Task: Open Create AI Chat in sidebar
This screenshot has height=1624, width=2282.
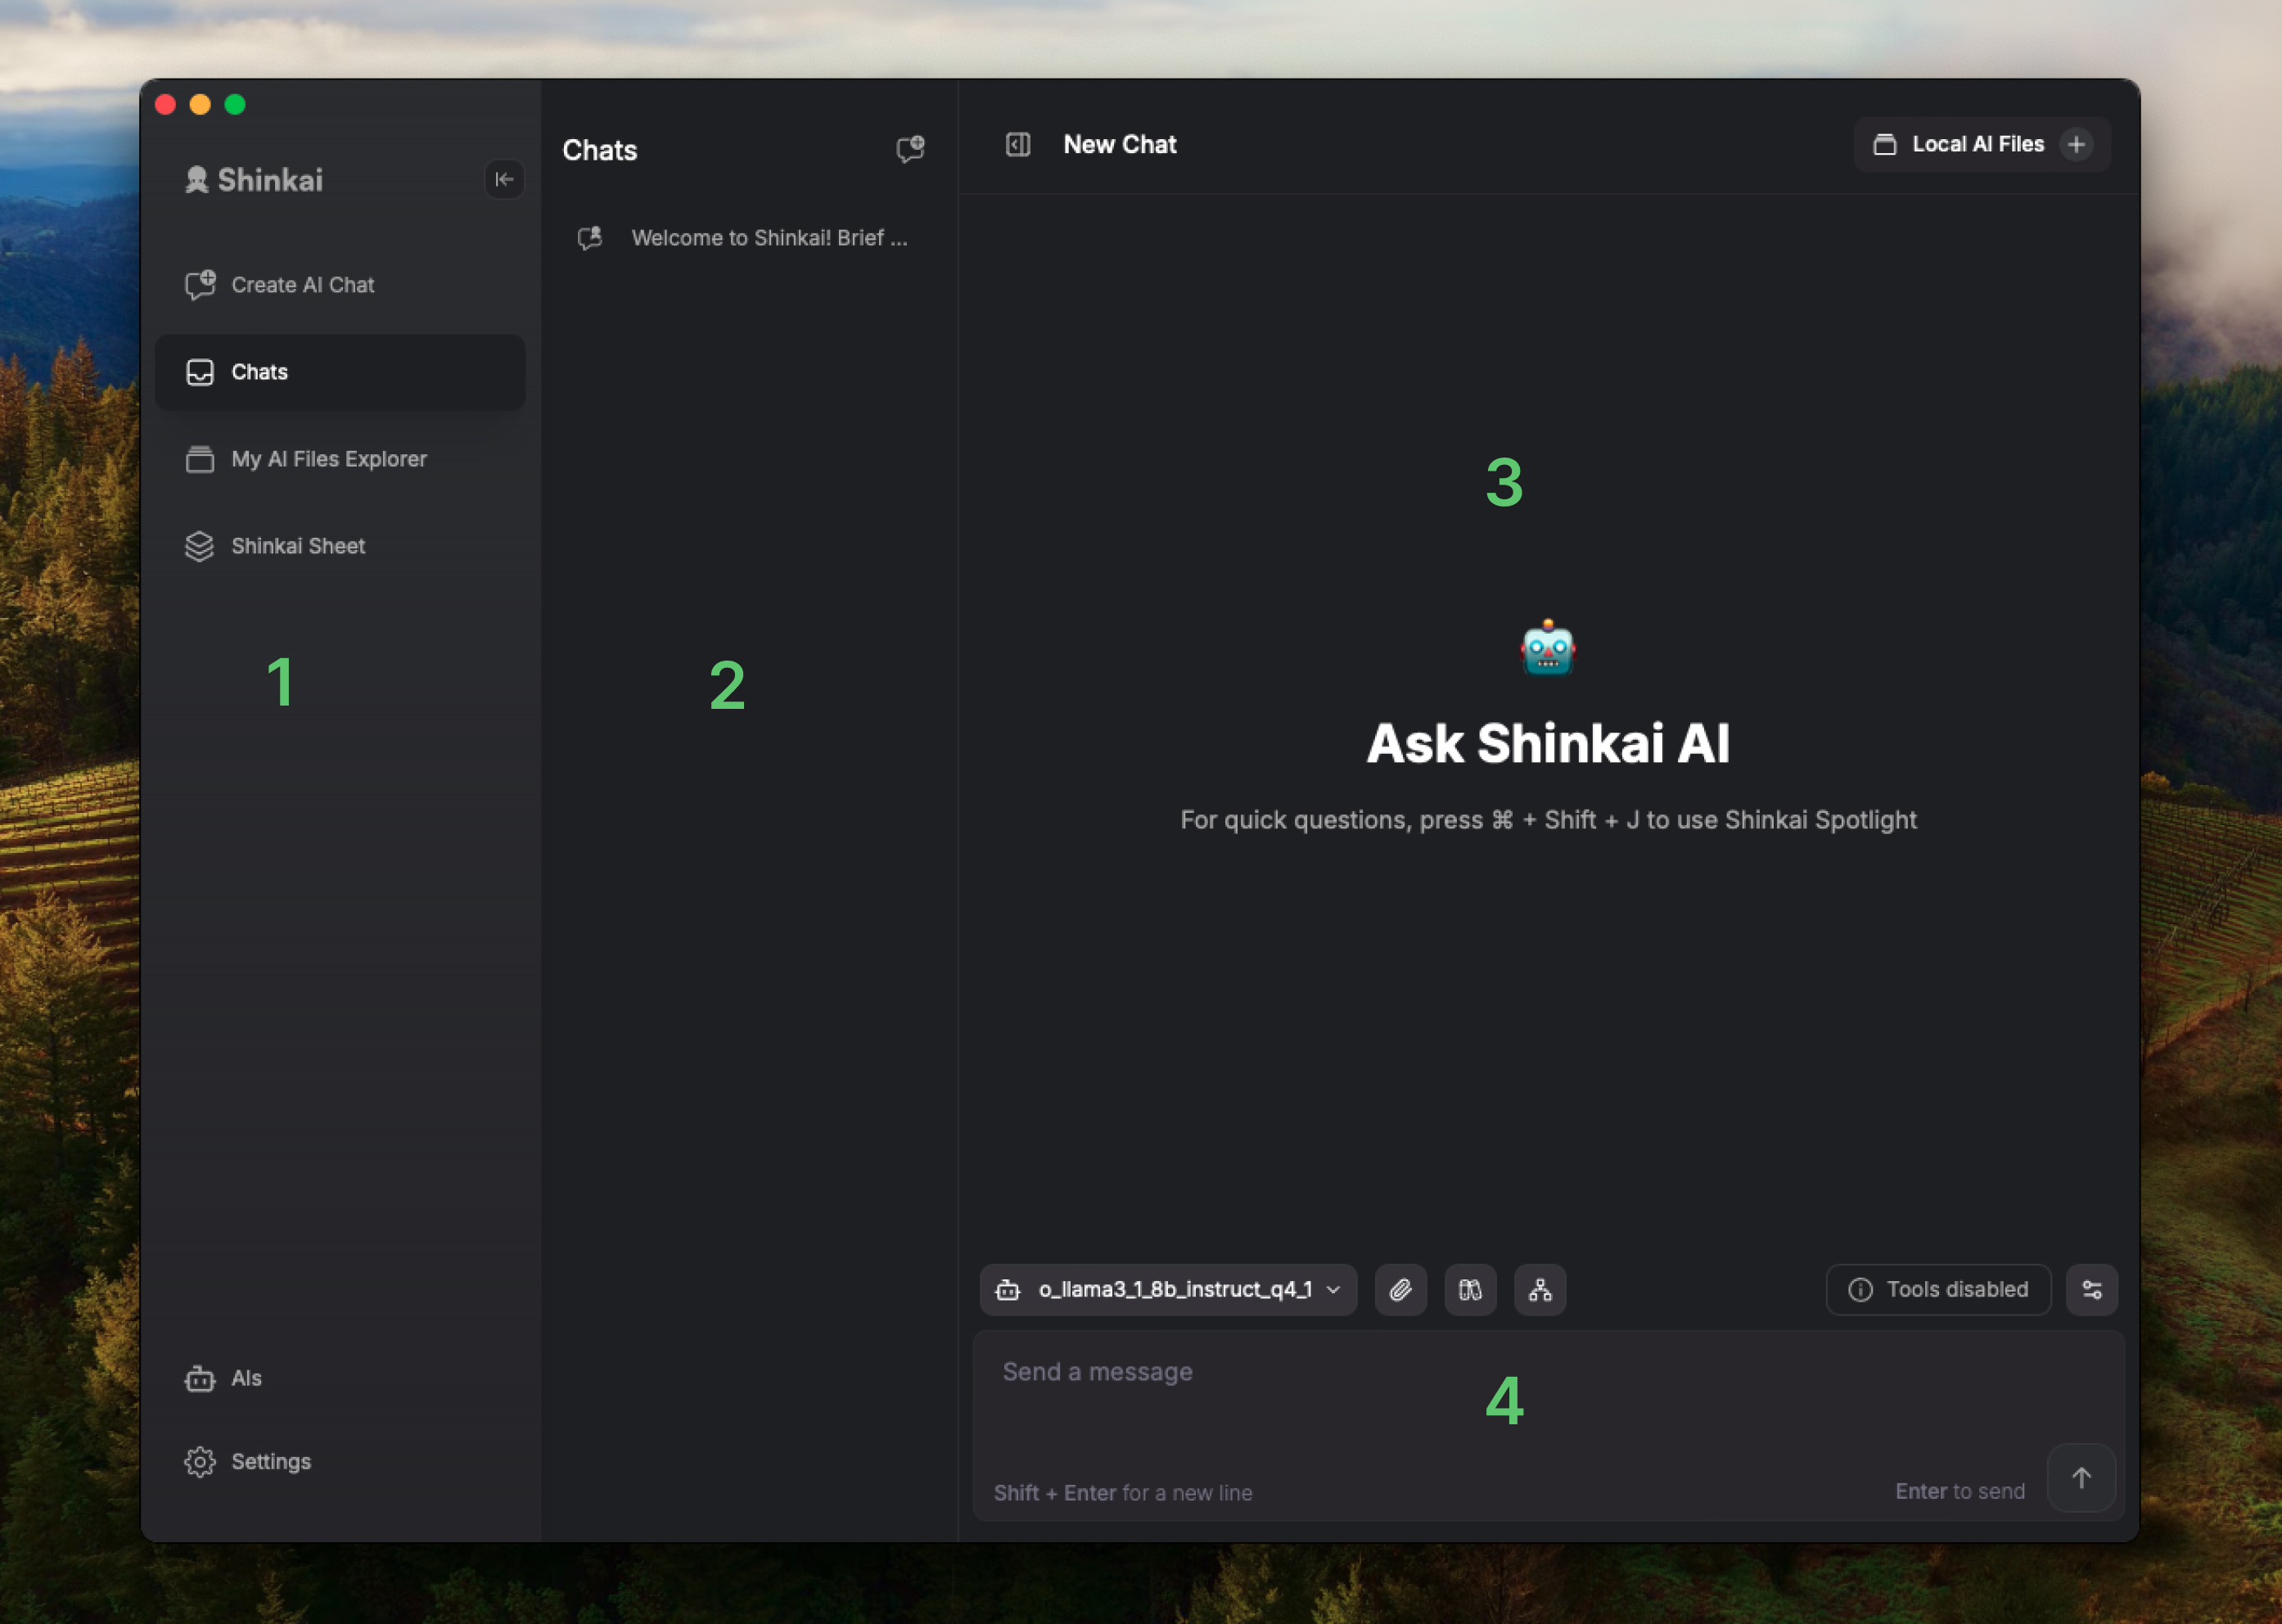Action: [302, 285]
